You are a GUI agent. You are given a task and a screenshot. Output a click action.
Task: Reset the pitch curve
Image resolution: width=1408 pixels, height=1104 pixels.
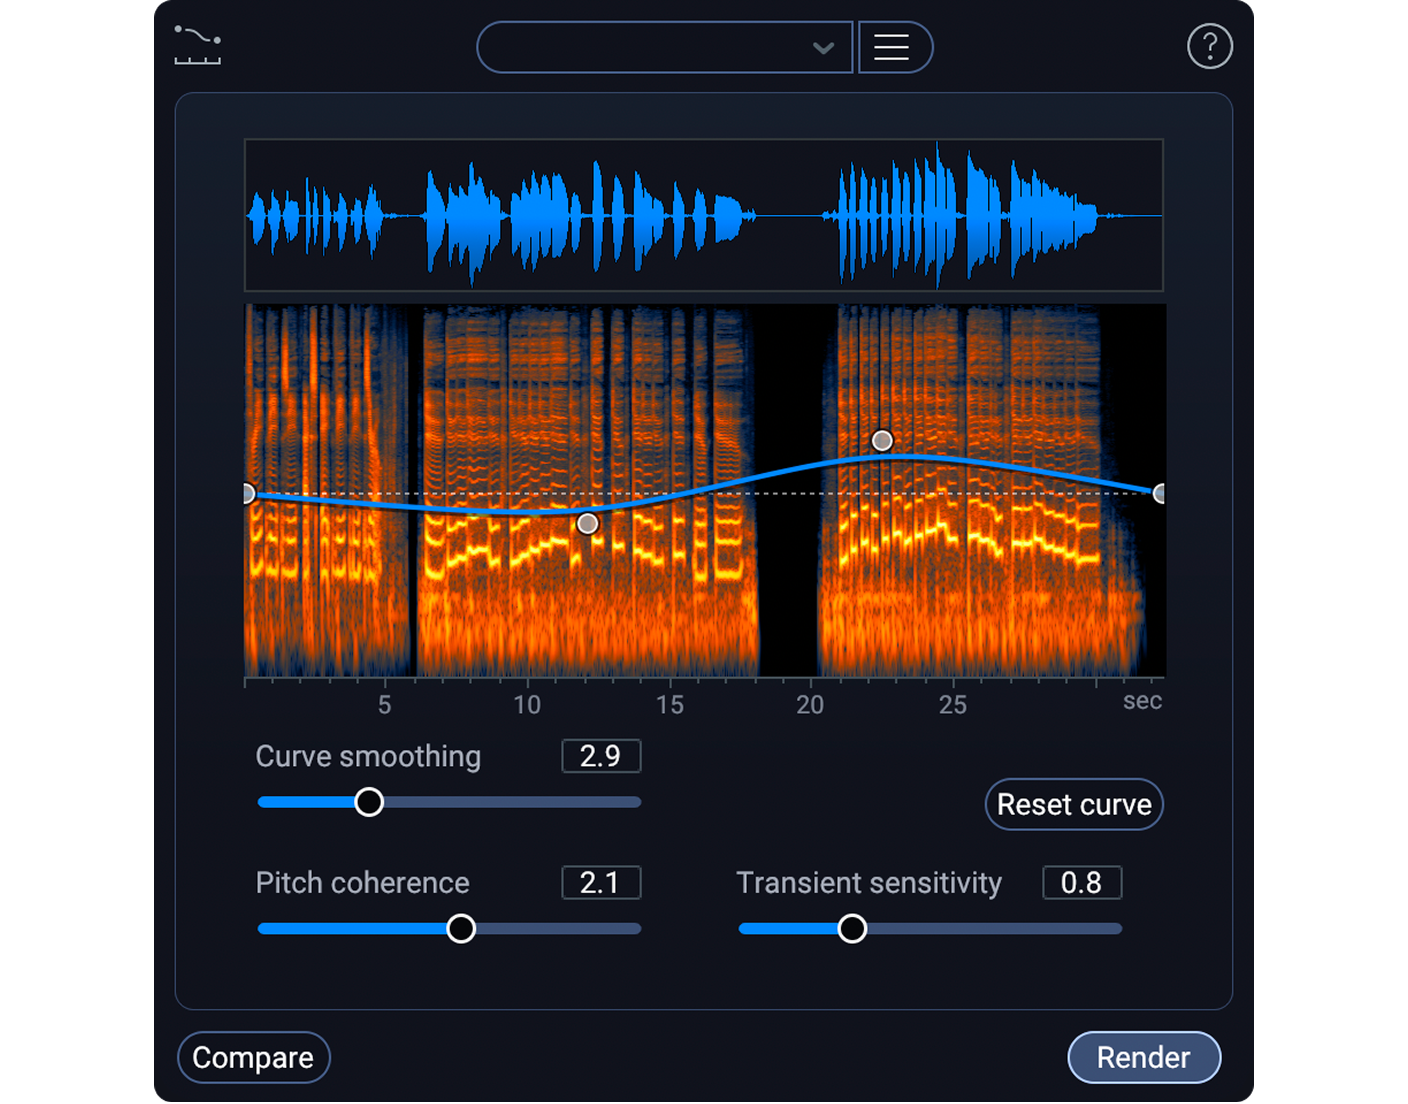tap(1073, 804)
